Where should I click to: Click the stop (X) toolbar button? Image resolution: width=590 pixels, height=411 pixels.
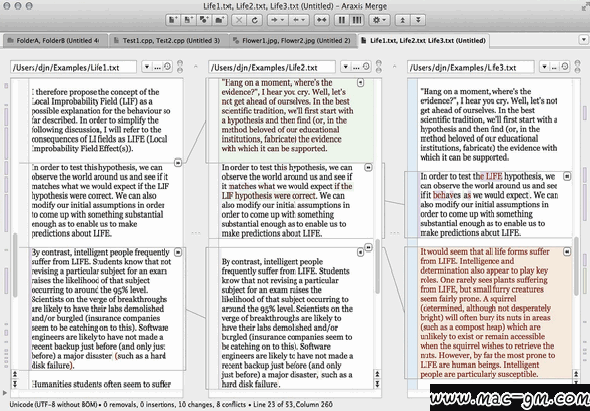tap(239, 20)
